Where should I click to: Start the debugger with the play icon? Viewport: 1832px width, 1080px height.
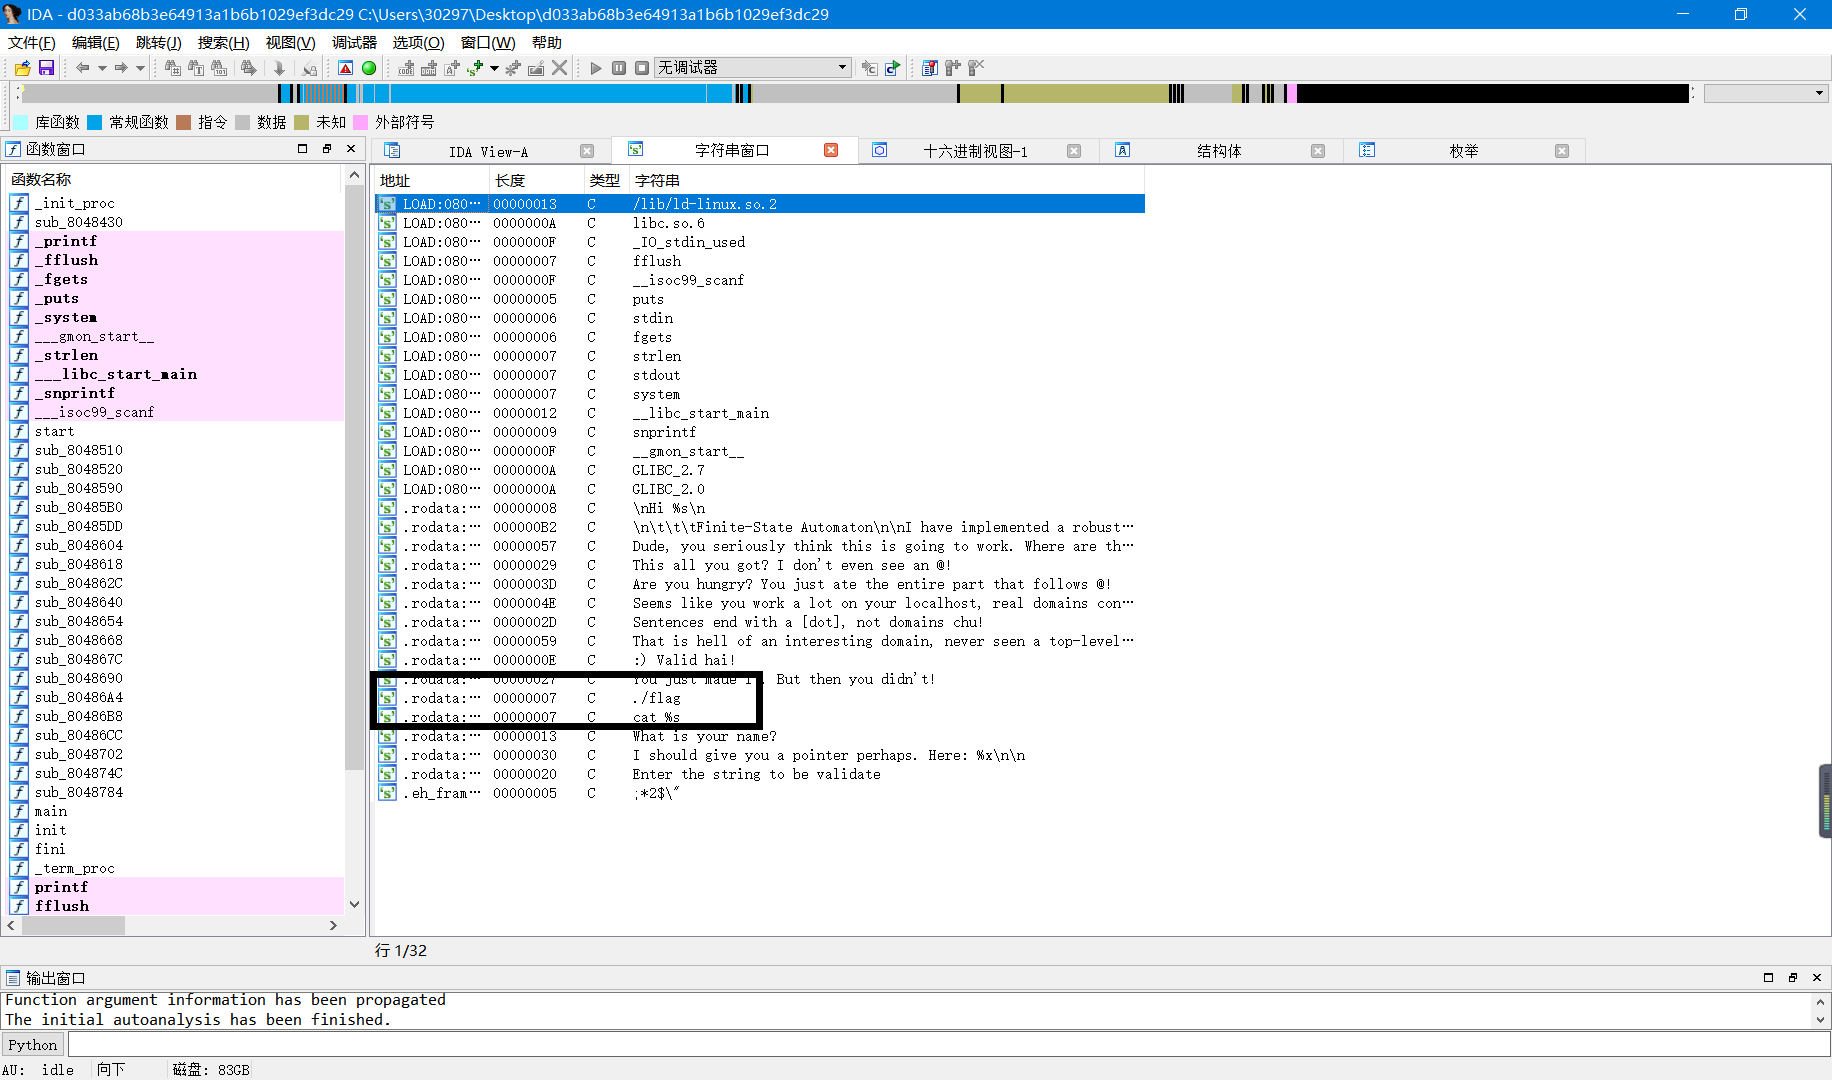tap(595, 67)
